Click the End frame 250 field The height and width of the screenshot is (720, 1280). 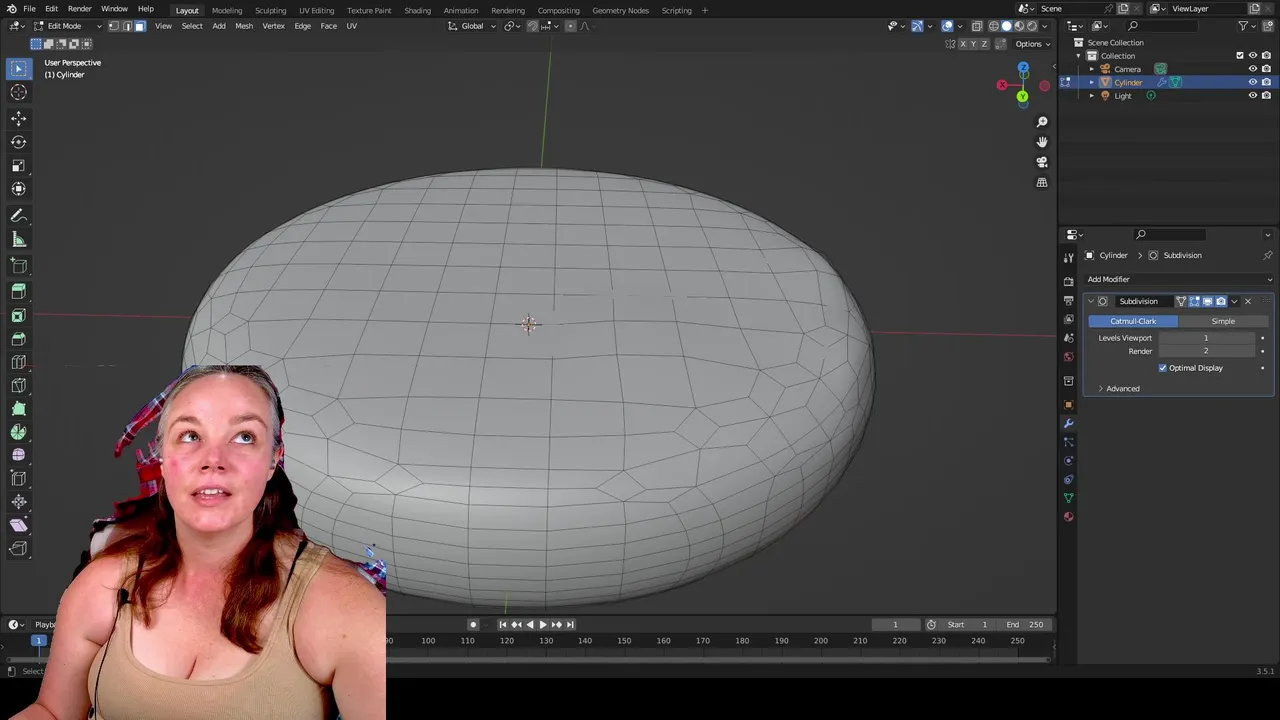1026,624
